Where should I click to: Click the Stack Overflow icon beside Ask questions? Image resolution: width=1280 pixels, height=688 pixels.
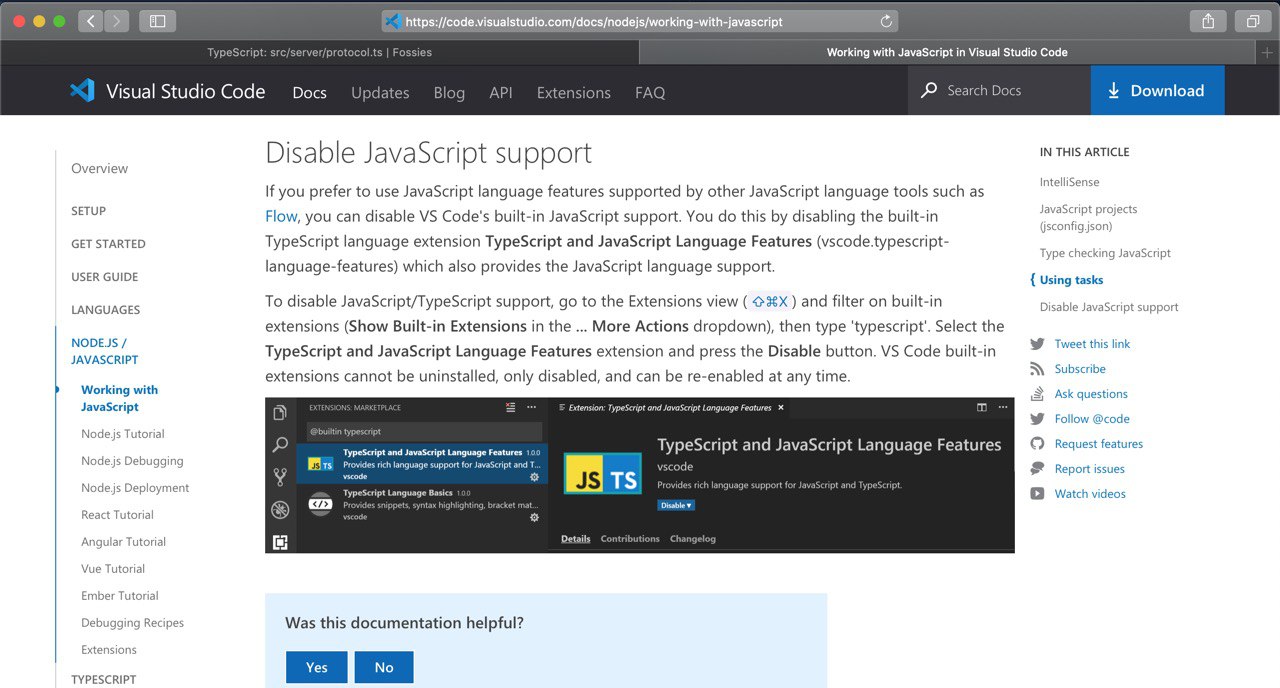[1037, 394]
